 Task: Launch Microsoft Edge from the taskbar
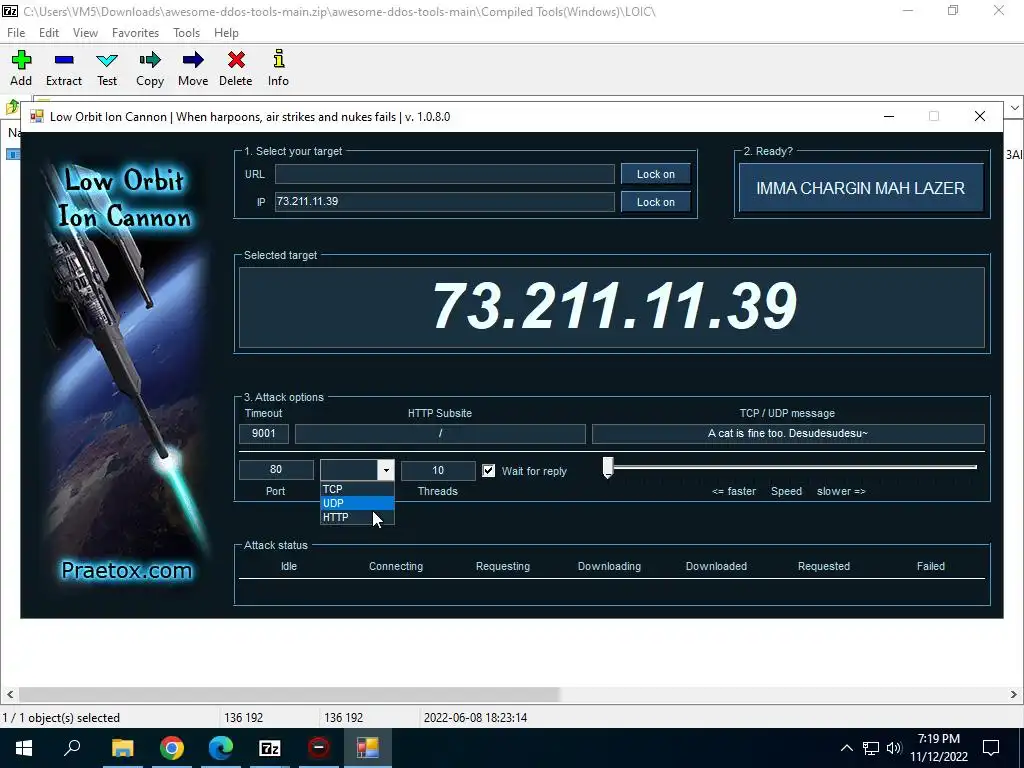pyautogui.click(x=221, y=748)
